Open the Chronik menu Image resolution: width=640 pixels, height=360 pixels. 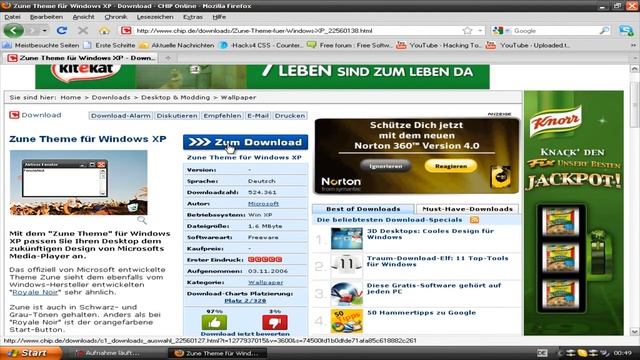tap(116, 17)
